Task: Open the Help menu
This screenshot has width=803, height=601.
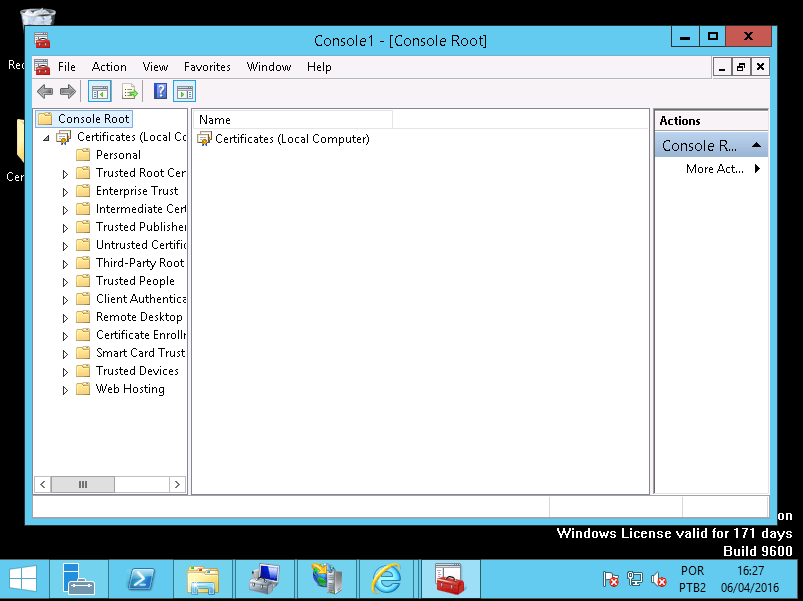Action: 319,67
